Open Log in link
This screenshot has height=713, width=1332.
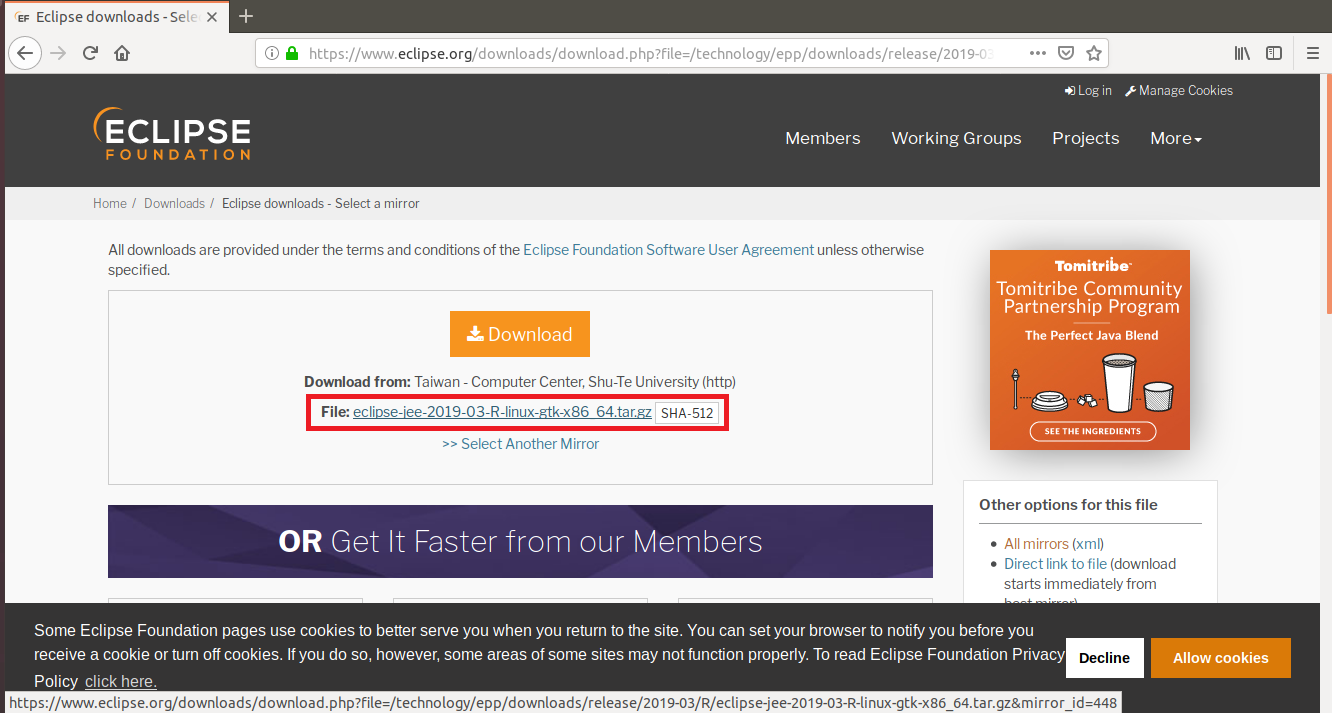tap(1088, 90)
